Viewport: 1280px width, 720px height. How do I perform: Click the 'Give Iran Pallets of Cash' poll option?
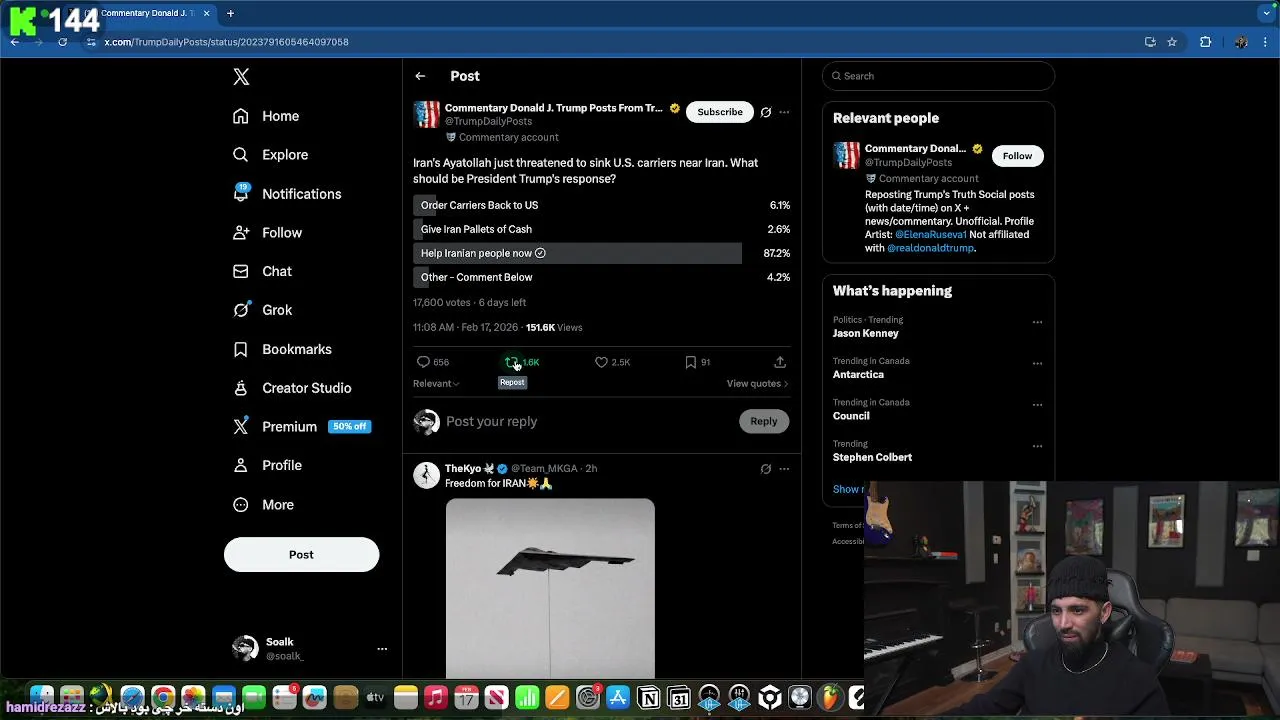coord(602,229)
